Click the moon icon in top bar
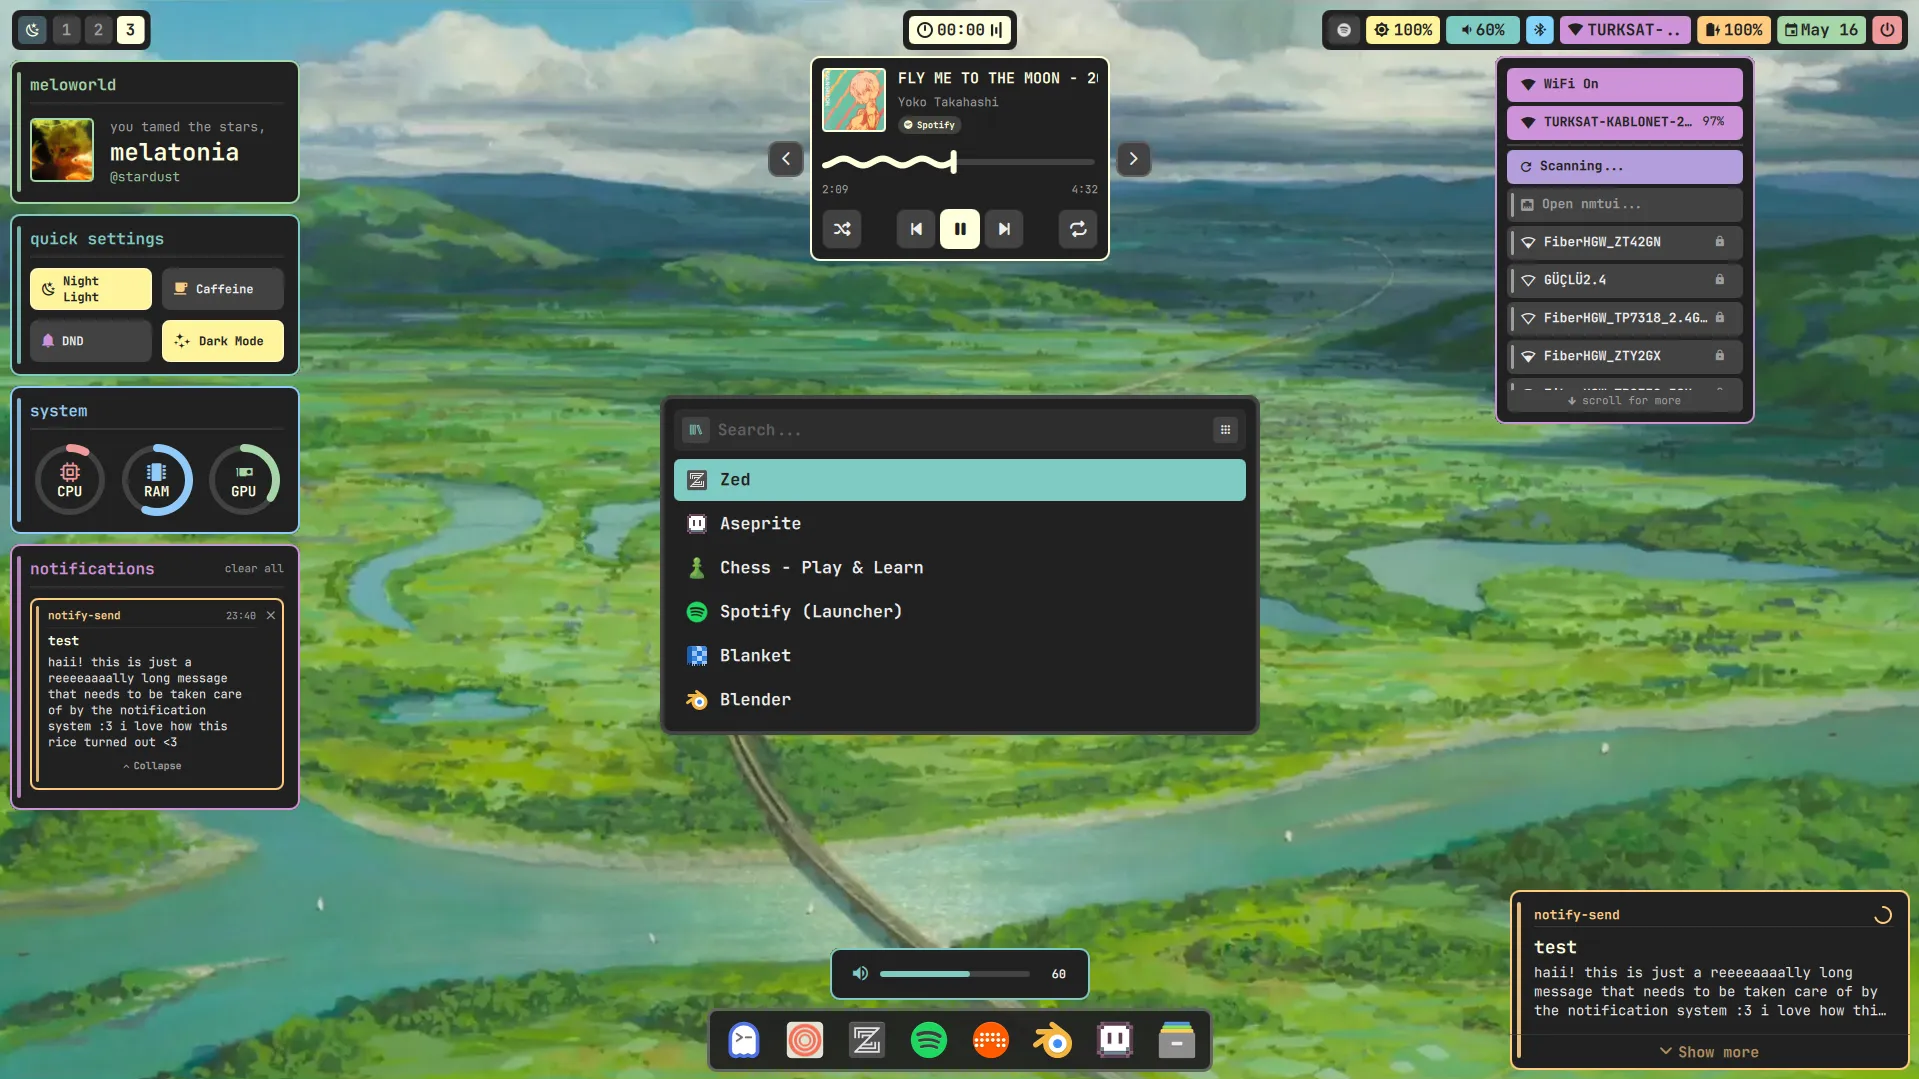This screenshot has width=1920, height=1080. coord(33,30)
